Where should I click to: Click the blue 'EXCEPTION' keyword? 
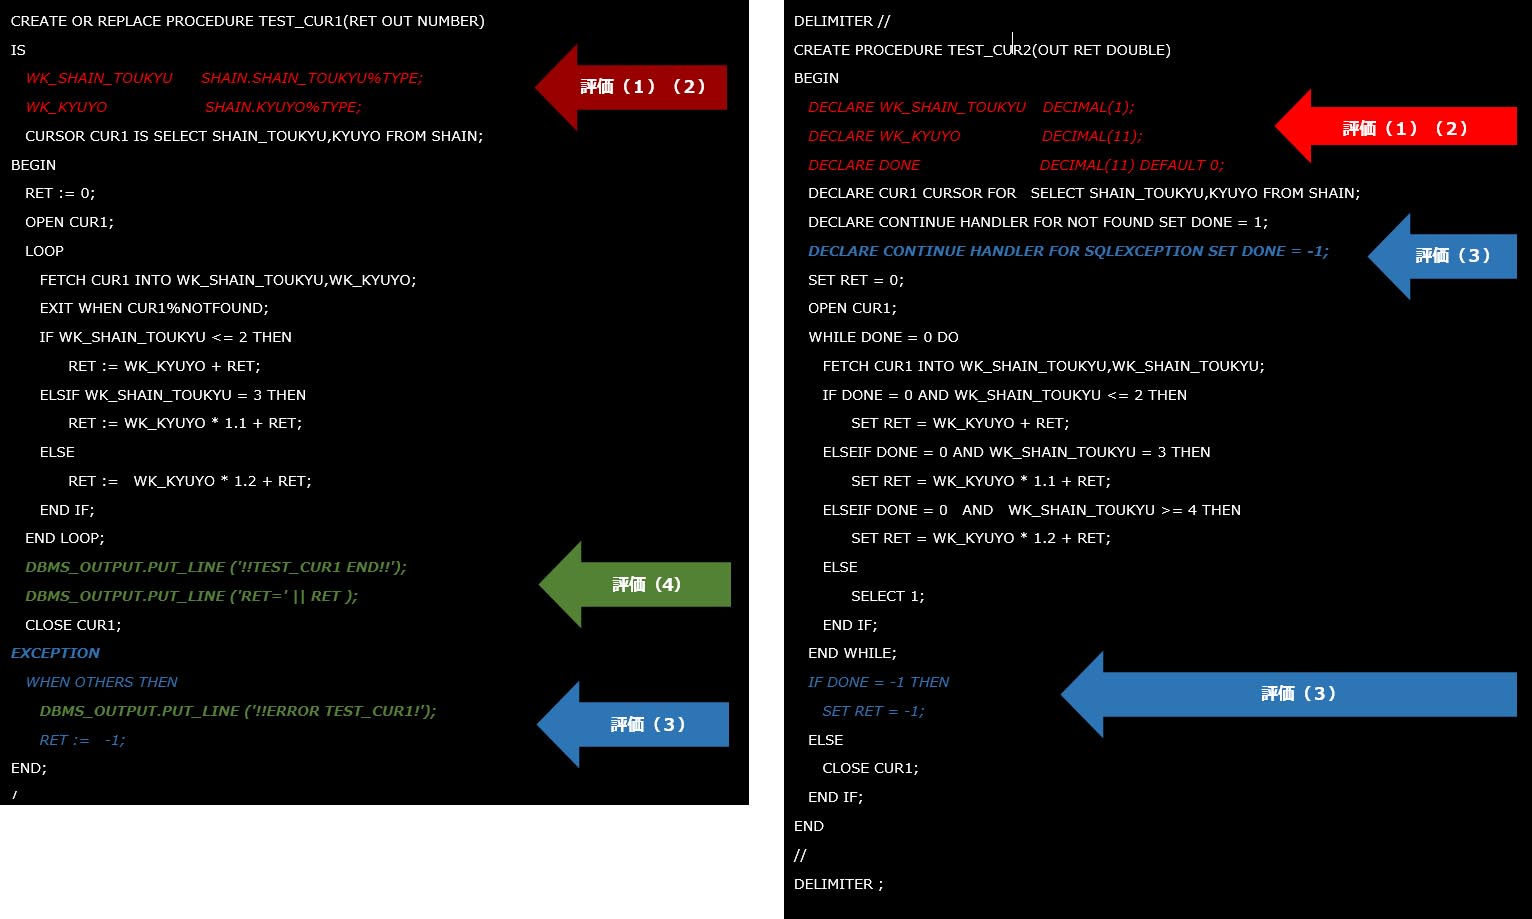coord(55,653)
